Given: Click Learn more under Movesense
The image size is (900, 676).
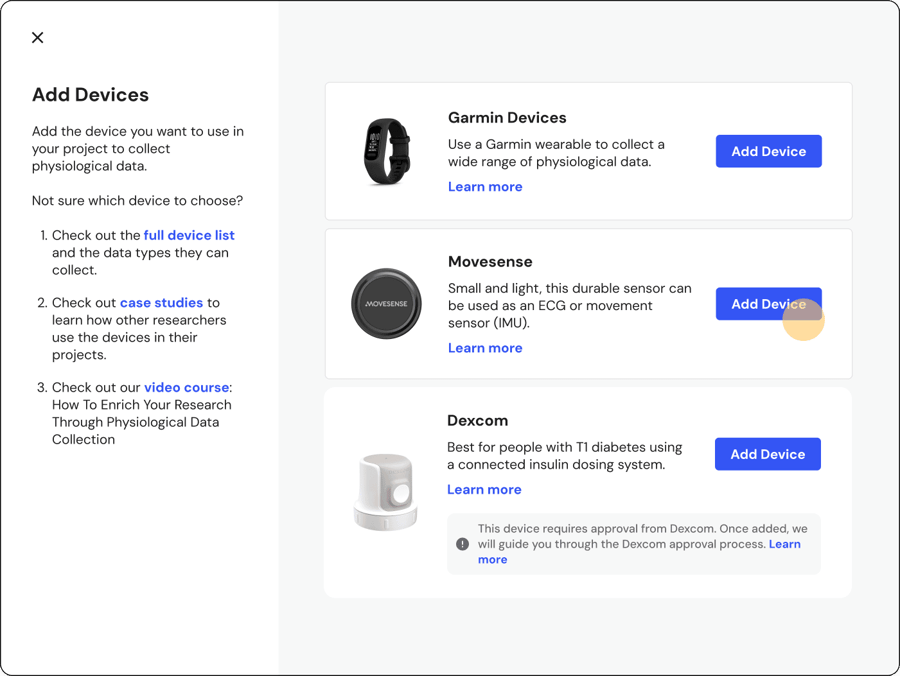Looking at the screenshot, I should click(x=485, y=347).
